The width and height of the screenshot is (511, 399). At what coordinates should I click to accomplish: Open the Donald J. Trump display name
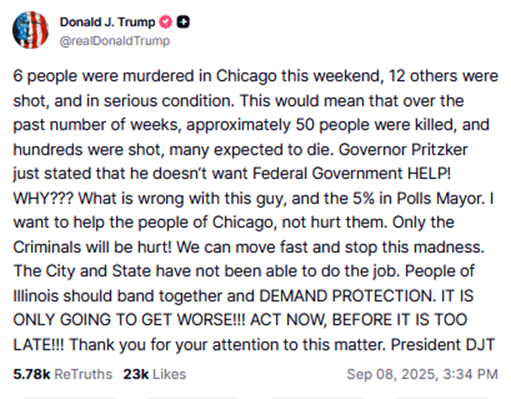107,22
